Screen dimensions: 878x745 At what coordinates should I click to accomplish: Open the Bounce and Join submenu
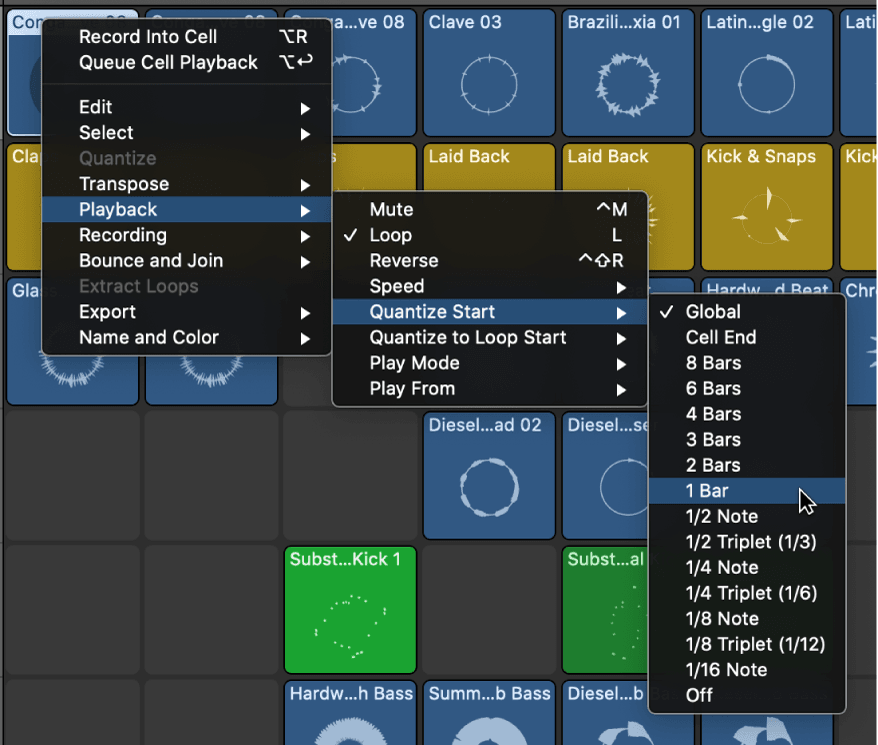click(x=186, y=260)
